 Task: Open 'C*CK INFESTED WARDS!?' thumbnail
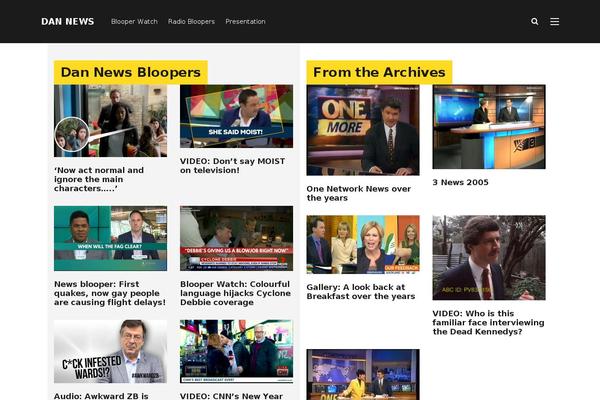(x=111, y=351)
